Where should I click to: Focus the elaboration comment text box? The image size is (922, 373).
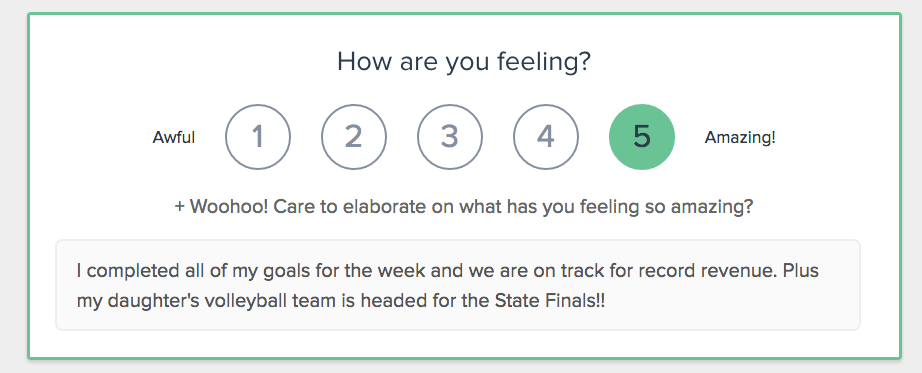(457, 285)
